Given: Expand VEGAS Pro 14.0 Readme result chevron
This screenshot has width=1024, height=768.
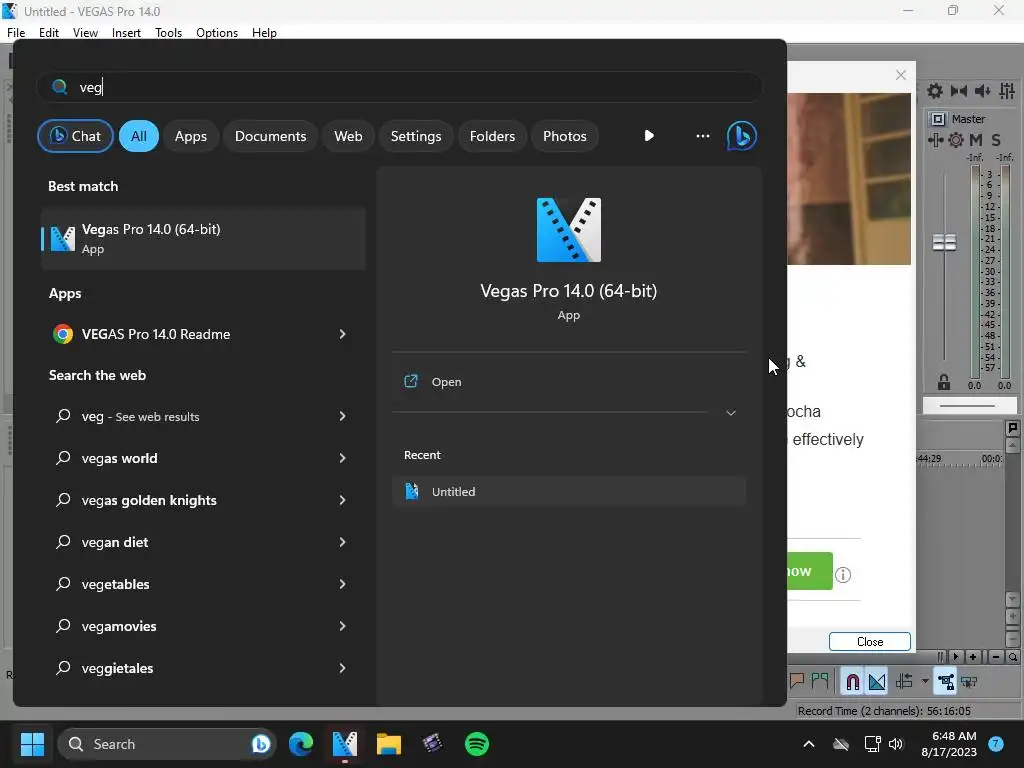Looking at the screenshot, I should (x=342, y=334).
